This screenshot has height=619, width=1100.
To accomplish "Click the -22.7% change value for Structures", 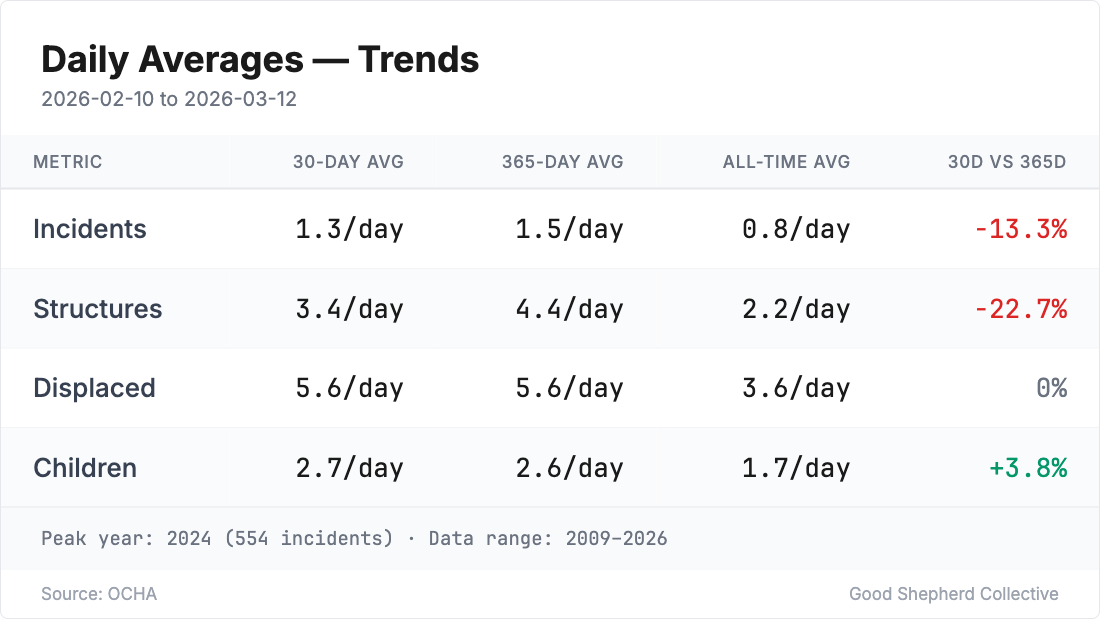I will tap(1021, 309).
